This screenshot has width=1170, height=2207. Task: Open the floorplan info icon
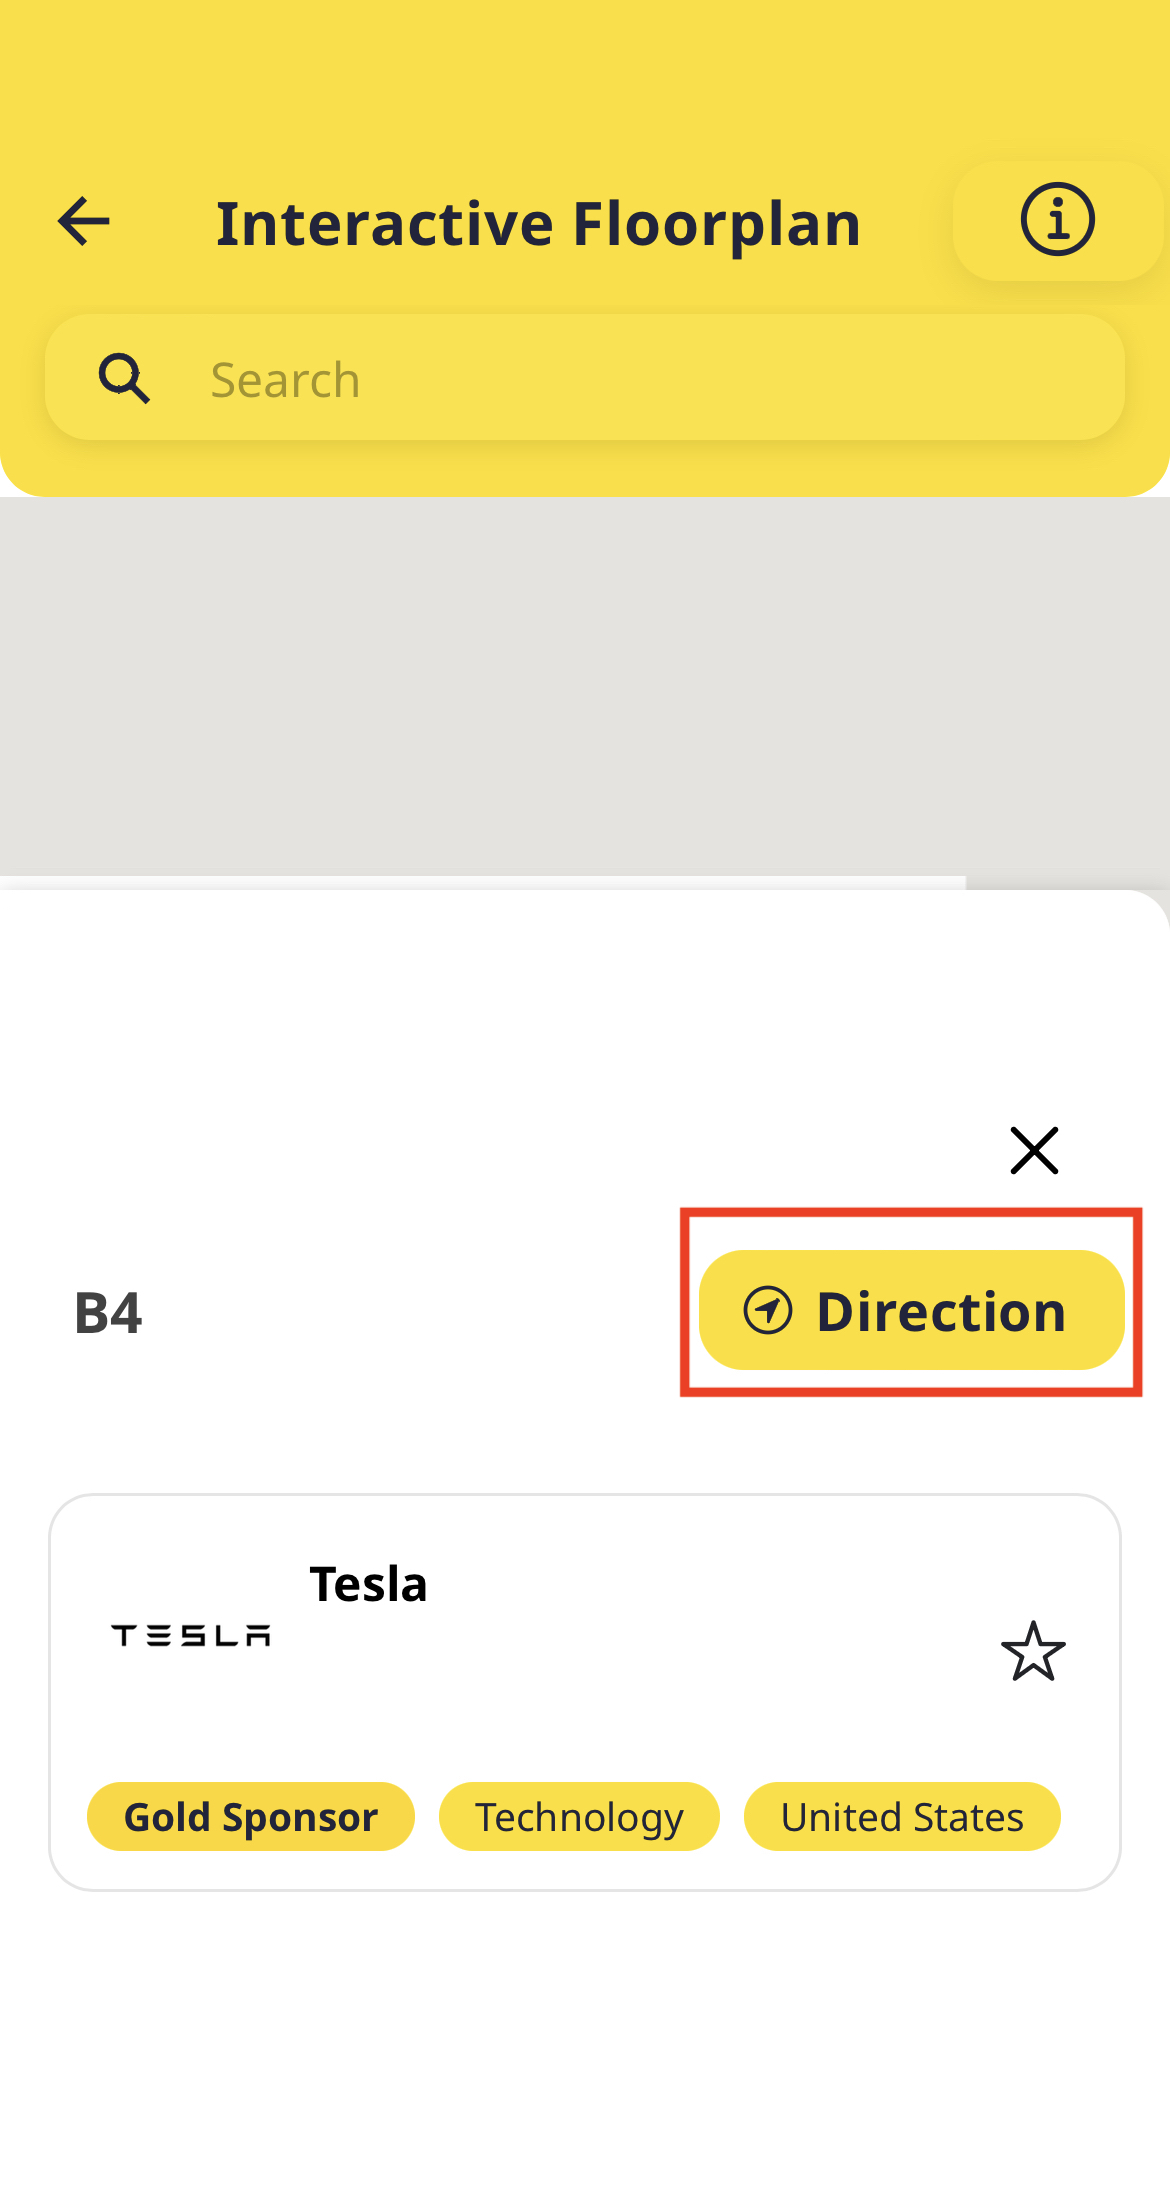1057,220
